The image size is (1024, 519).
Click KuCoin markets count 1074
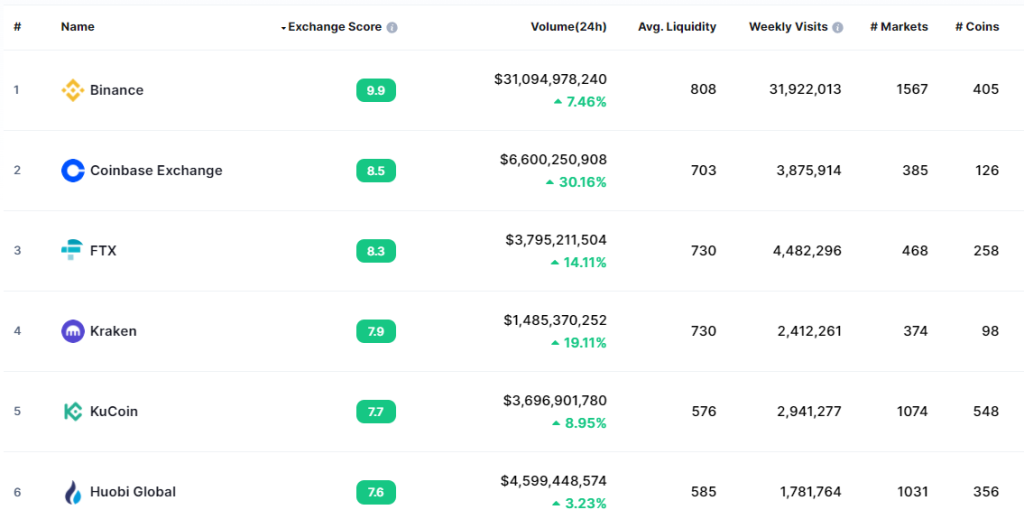(x=912, y=411)
